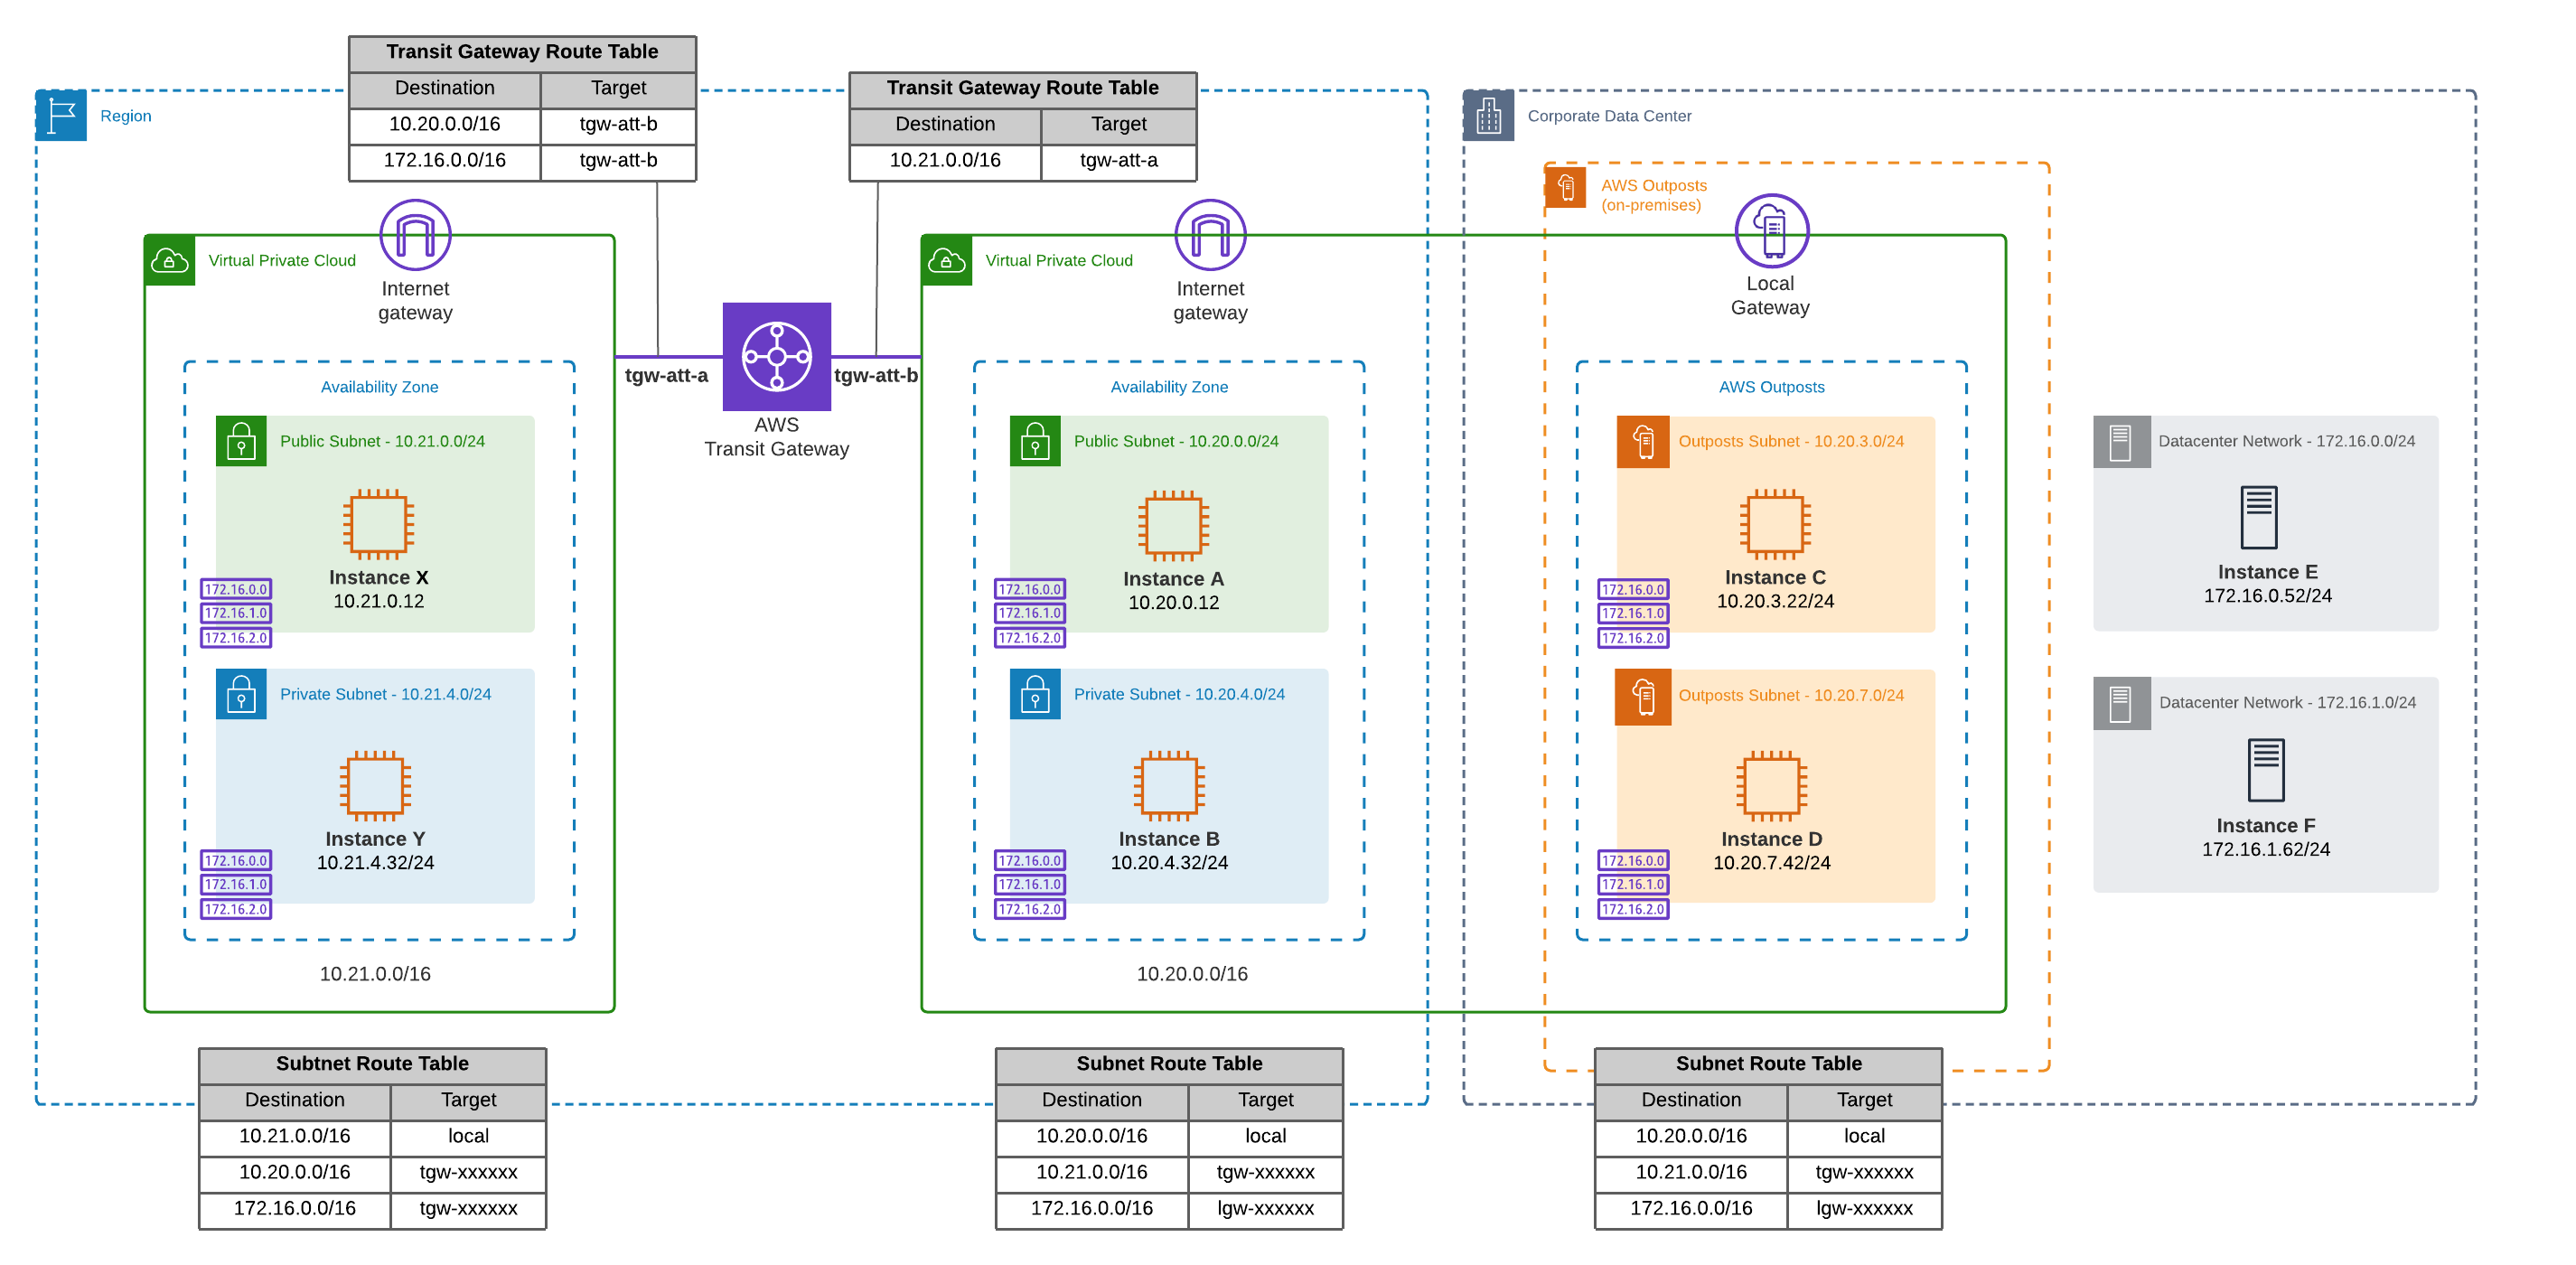Click right Transit Gateway Route Table title
The image size is (2576, 1265).
pyautogui.click(x=1023, y=88)
